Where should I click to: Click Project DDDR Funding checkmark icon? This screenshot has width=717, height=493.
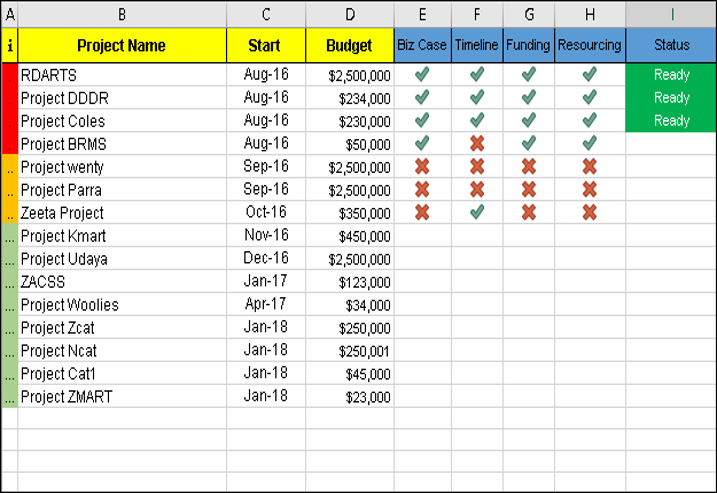[x=529, y=97]
